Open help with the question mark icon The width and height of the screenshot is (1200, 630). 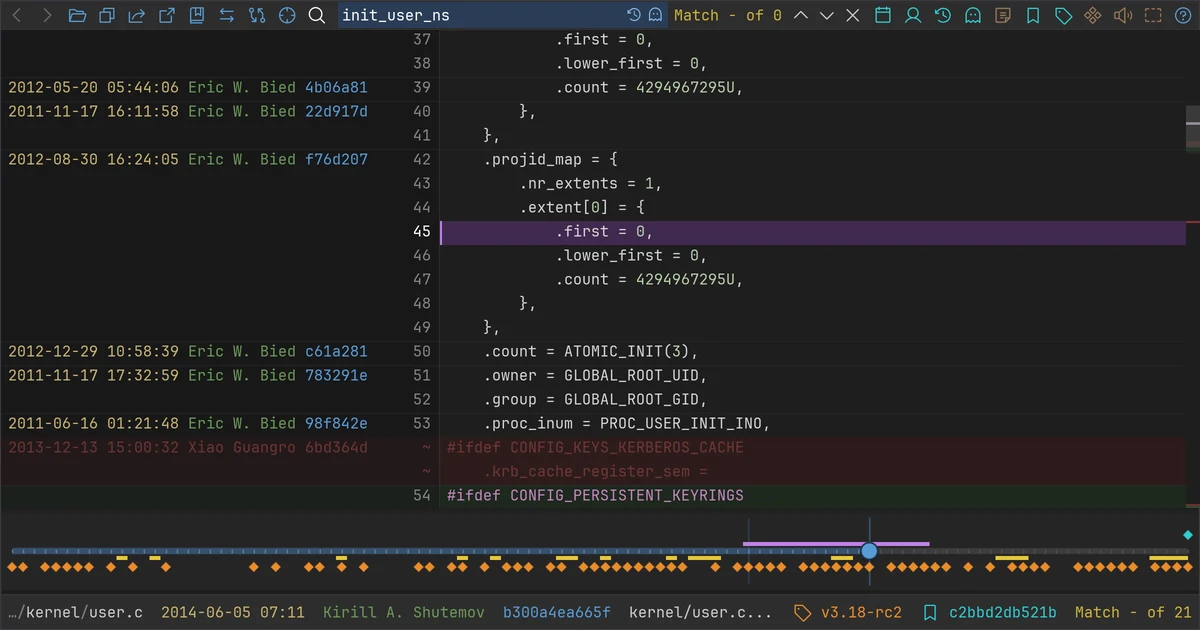point(1183,15)
